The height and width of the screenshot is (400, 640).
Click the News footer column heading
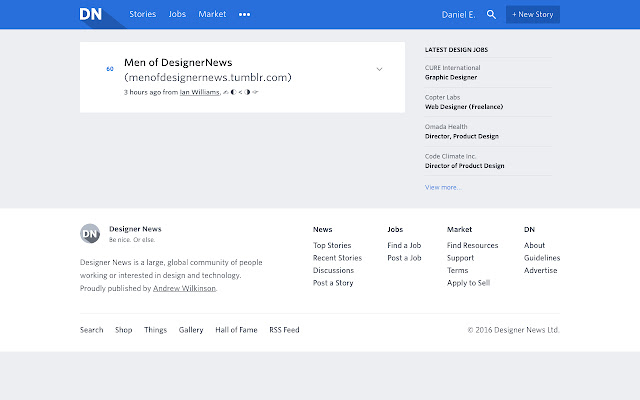pyautogui.click(x=322, y=229)
